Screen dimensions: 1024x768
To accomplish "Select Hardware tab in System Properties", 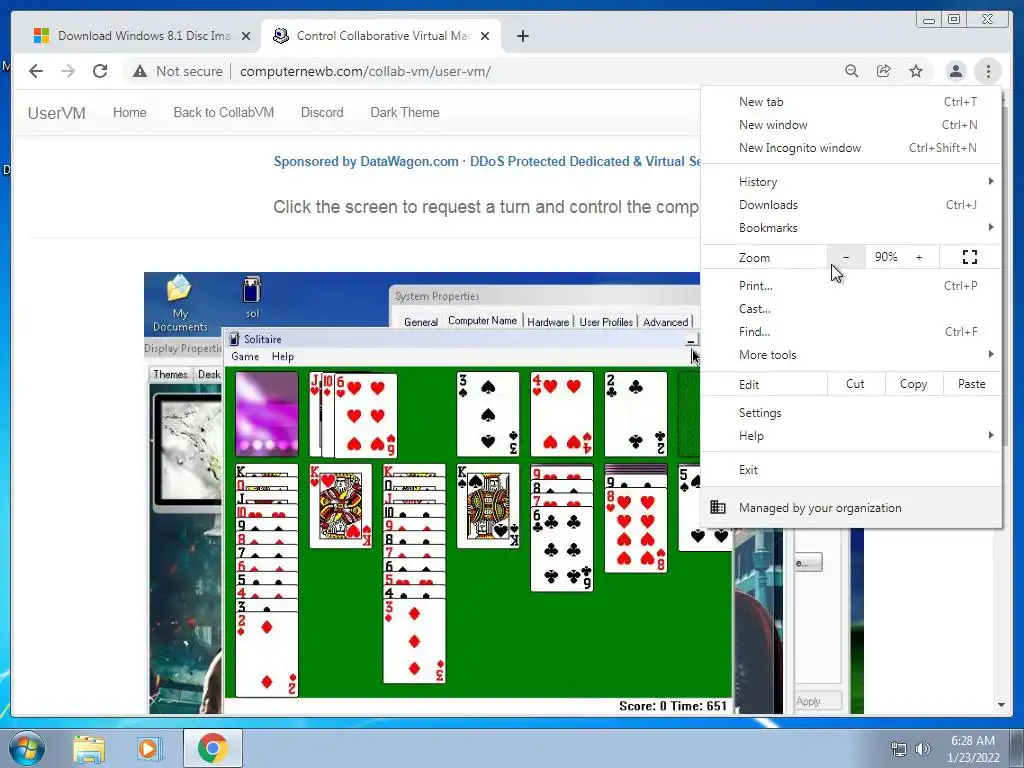I will pos(548,322).
